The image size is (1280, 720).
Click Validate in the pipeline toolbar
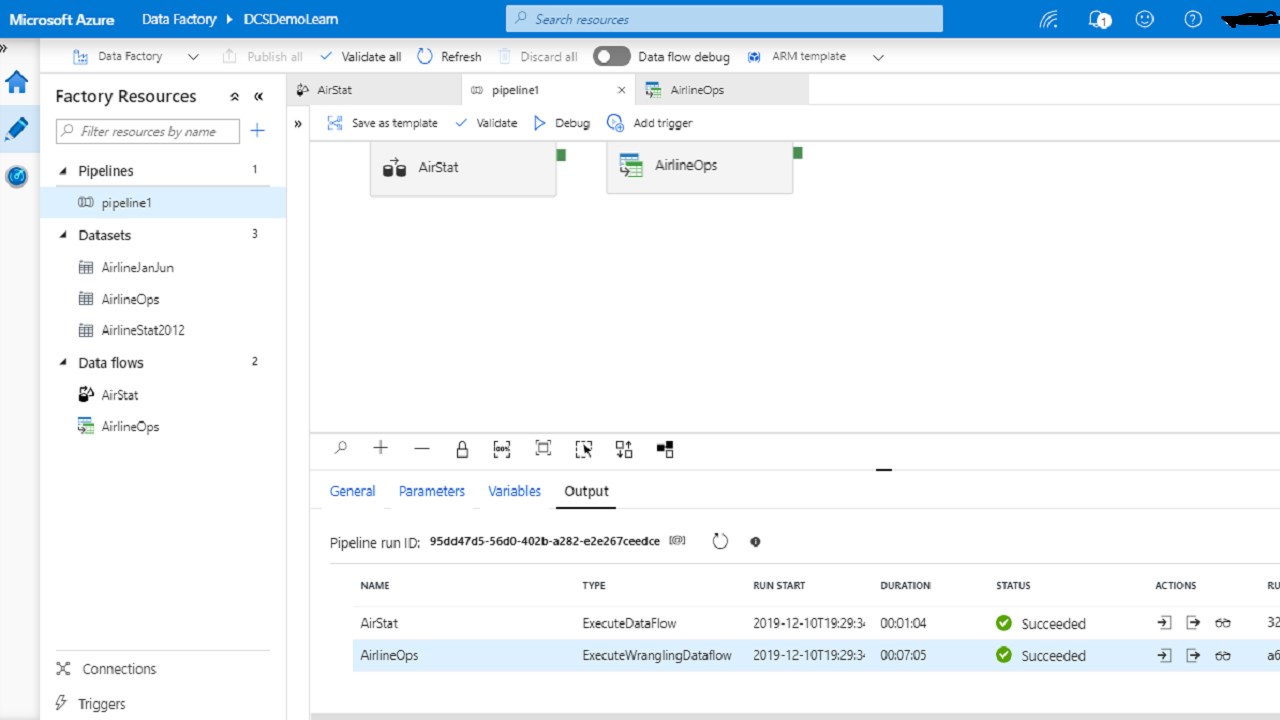click(x=486, y=123)
